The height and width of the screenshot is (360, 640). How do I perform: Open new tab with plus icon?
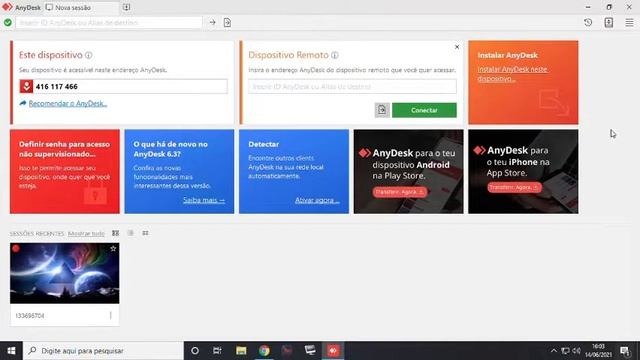126,7
